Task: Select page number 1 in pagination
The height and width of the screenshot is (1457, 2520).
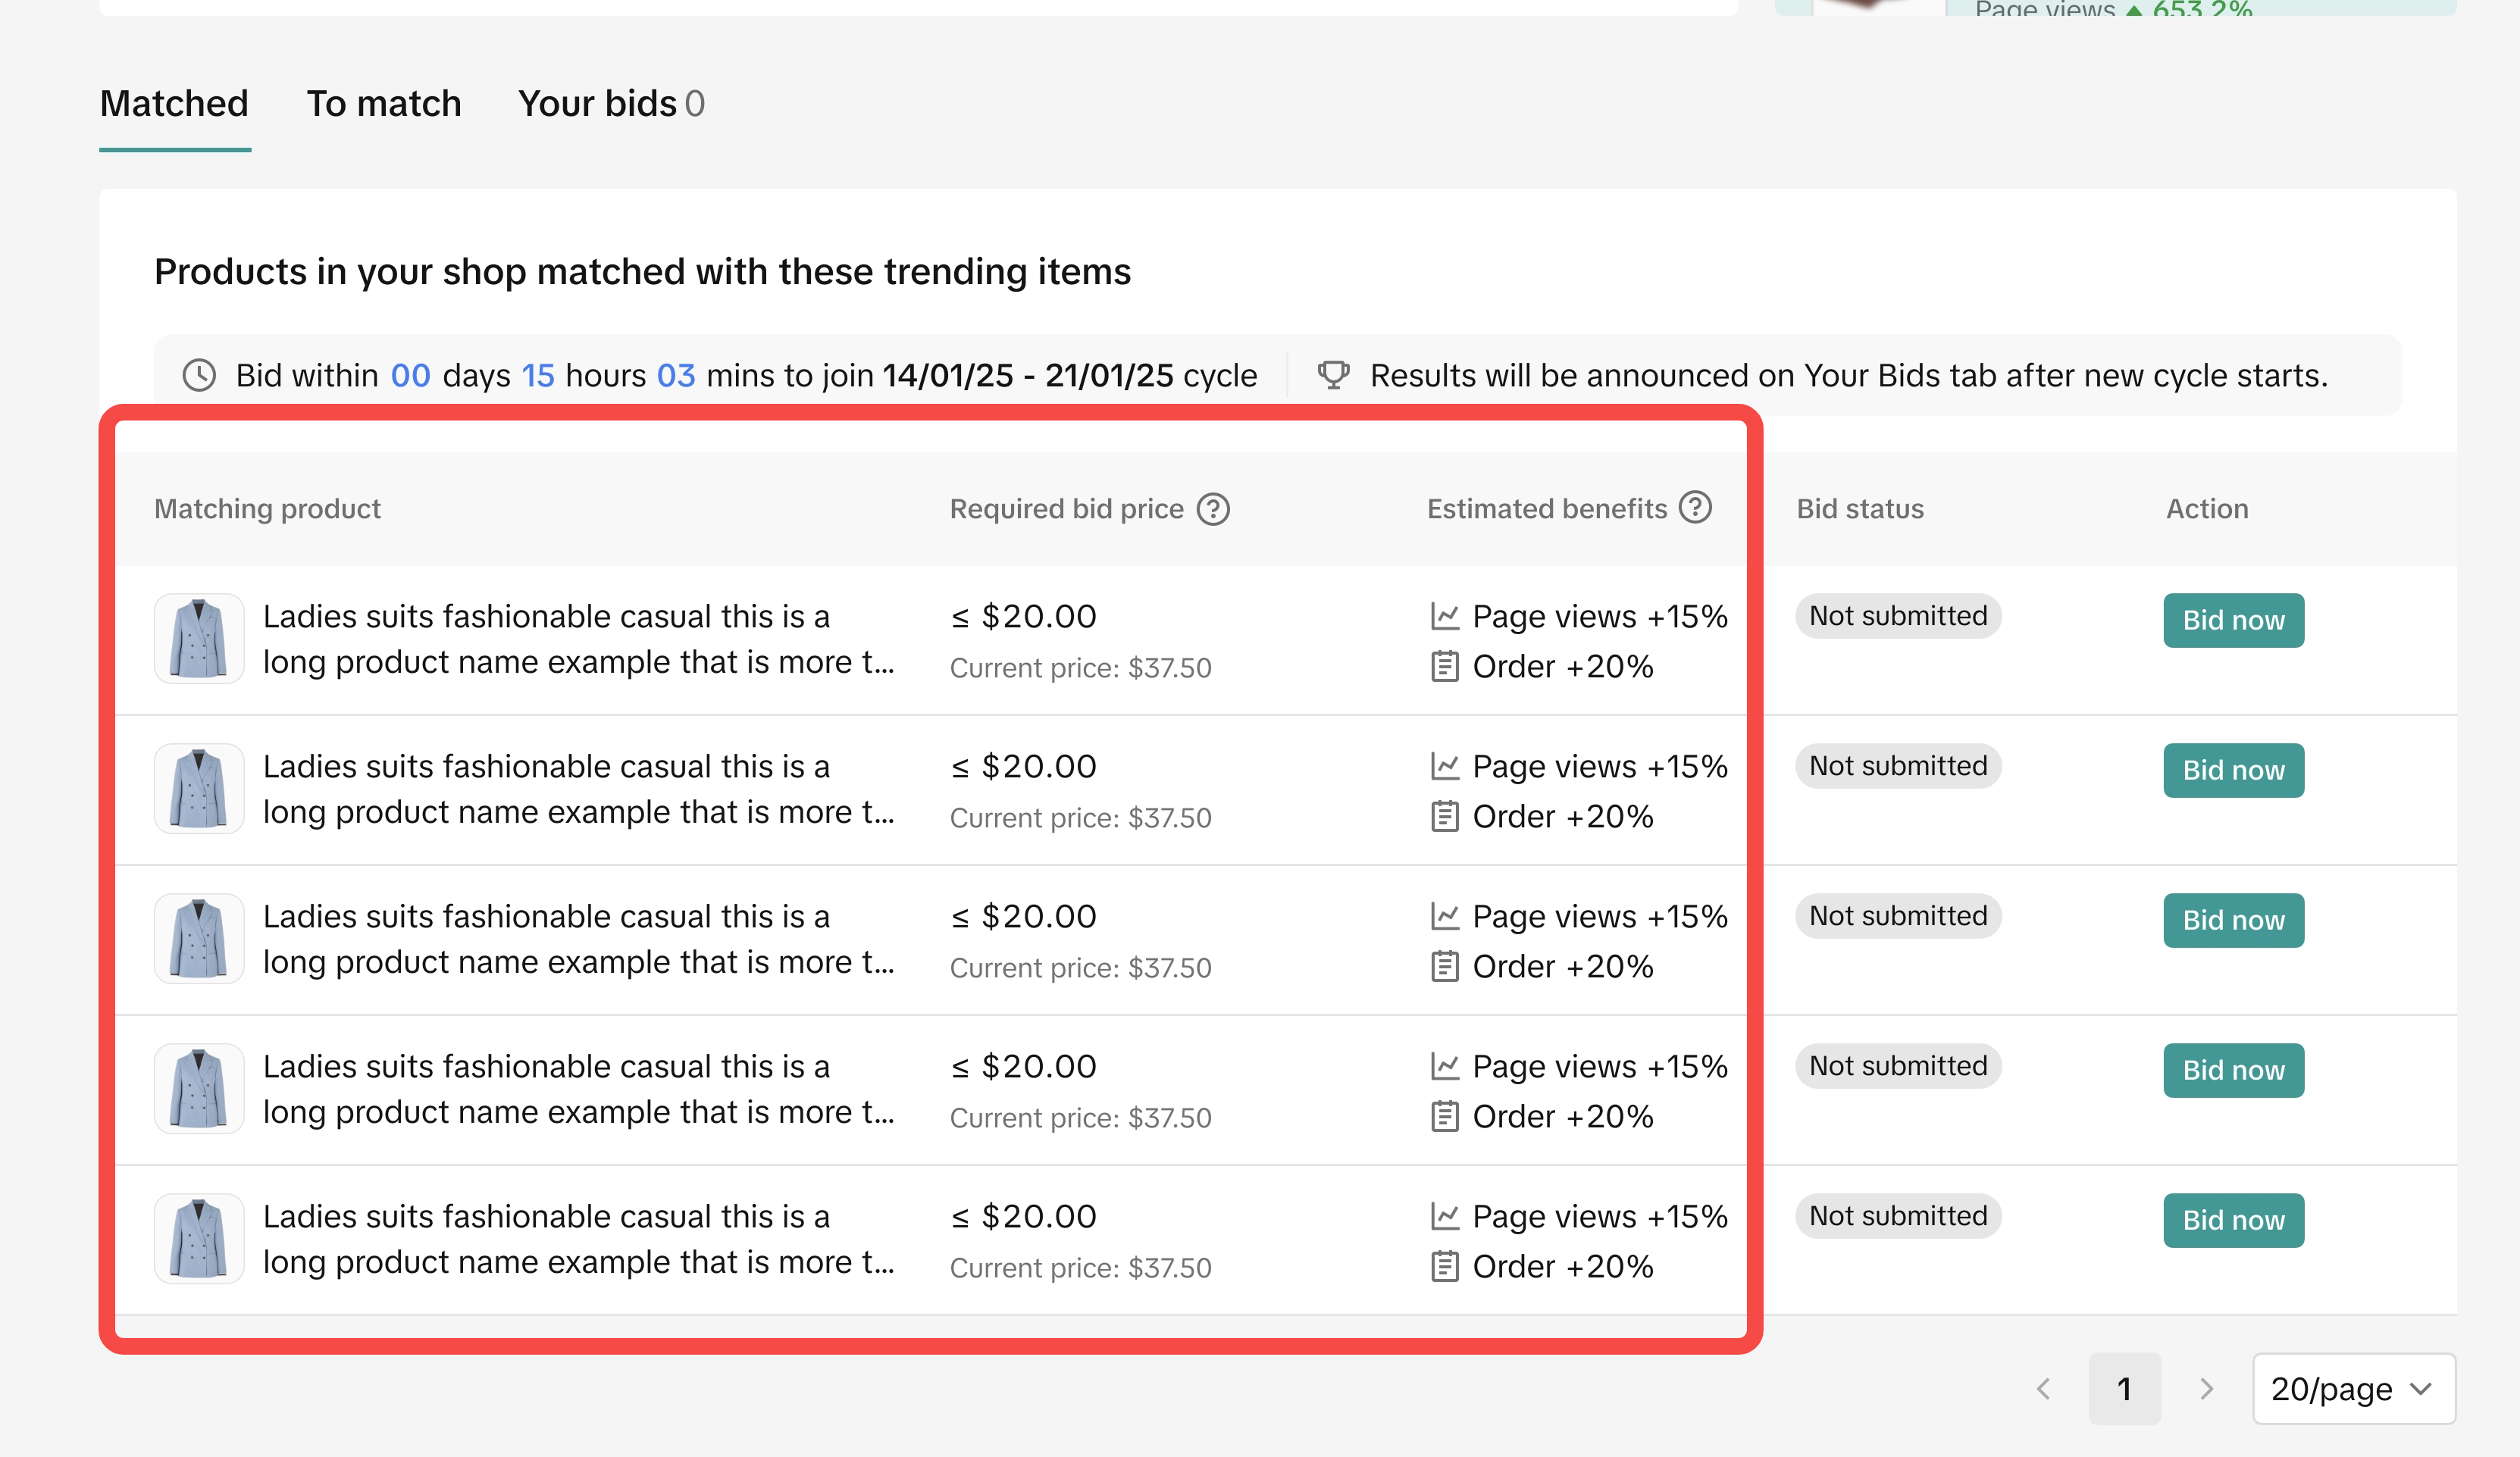Action: click(2124, 1388)
